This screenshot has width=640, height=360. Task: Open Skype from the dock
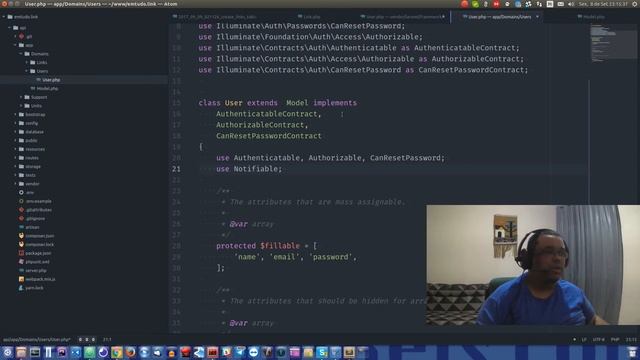point(322,352)
